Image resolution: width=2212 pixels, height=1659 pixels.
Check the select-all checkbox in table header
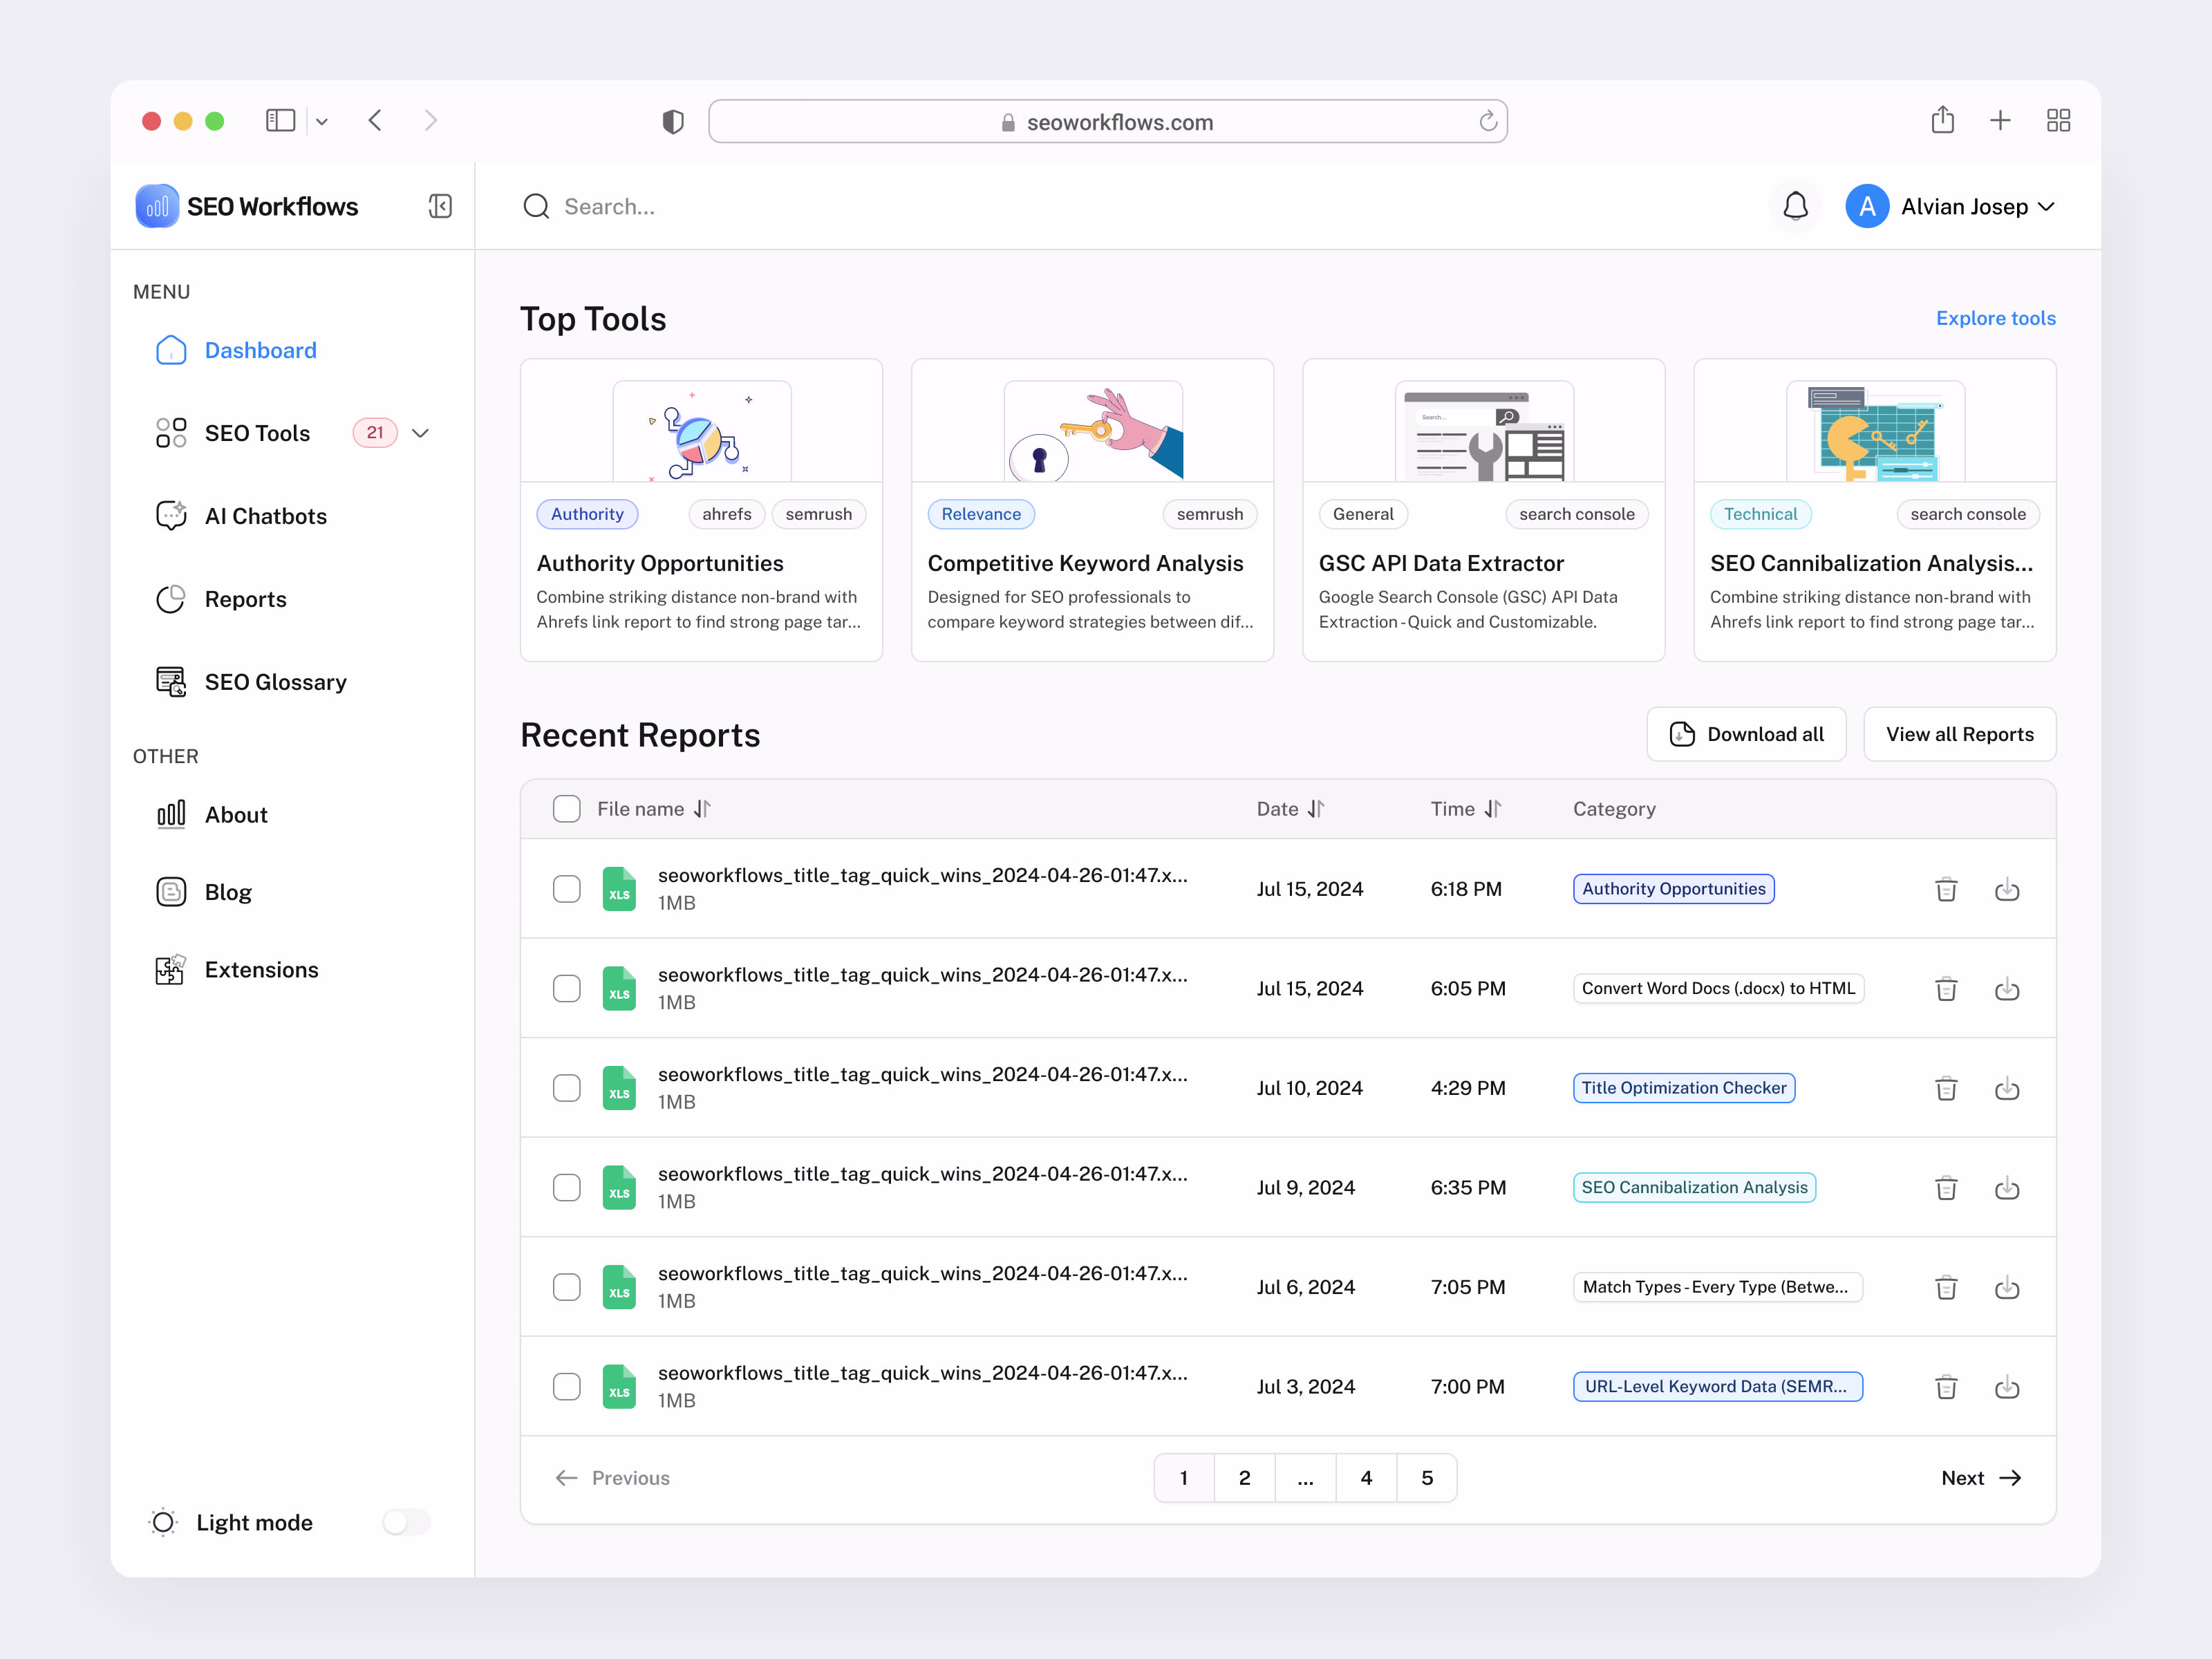click(x=567, y=809)
